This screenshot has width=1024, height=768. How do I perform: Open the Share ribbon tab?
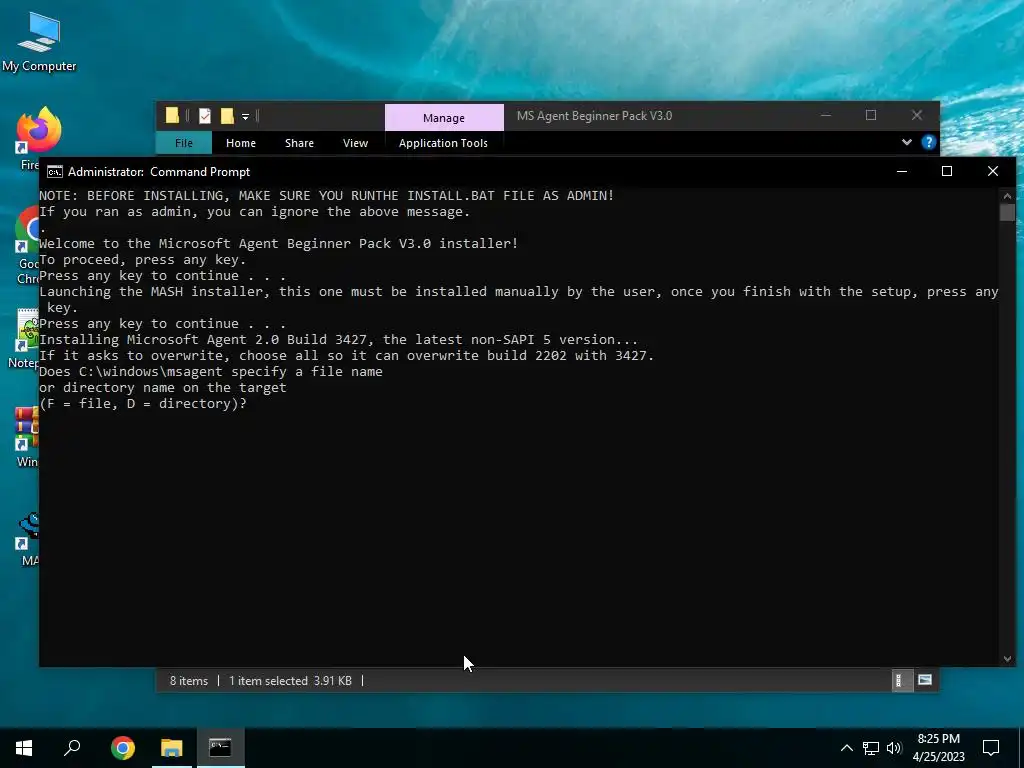click(299, 143)
